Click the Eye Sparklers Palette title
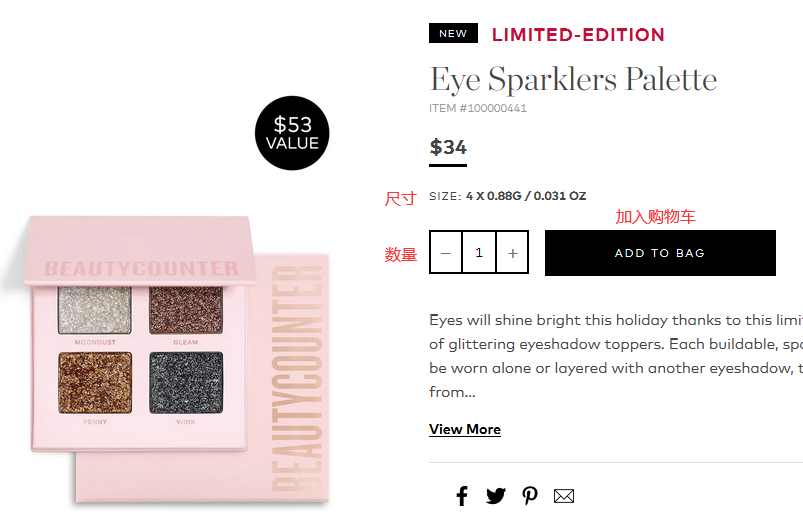Viewport: 803px width, 526px height. [x=573, y=79]
